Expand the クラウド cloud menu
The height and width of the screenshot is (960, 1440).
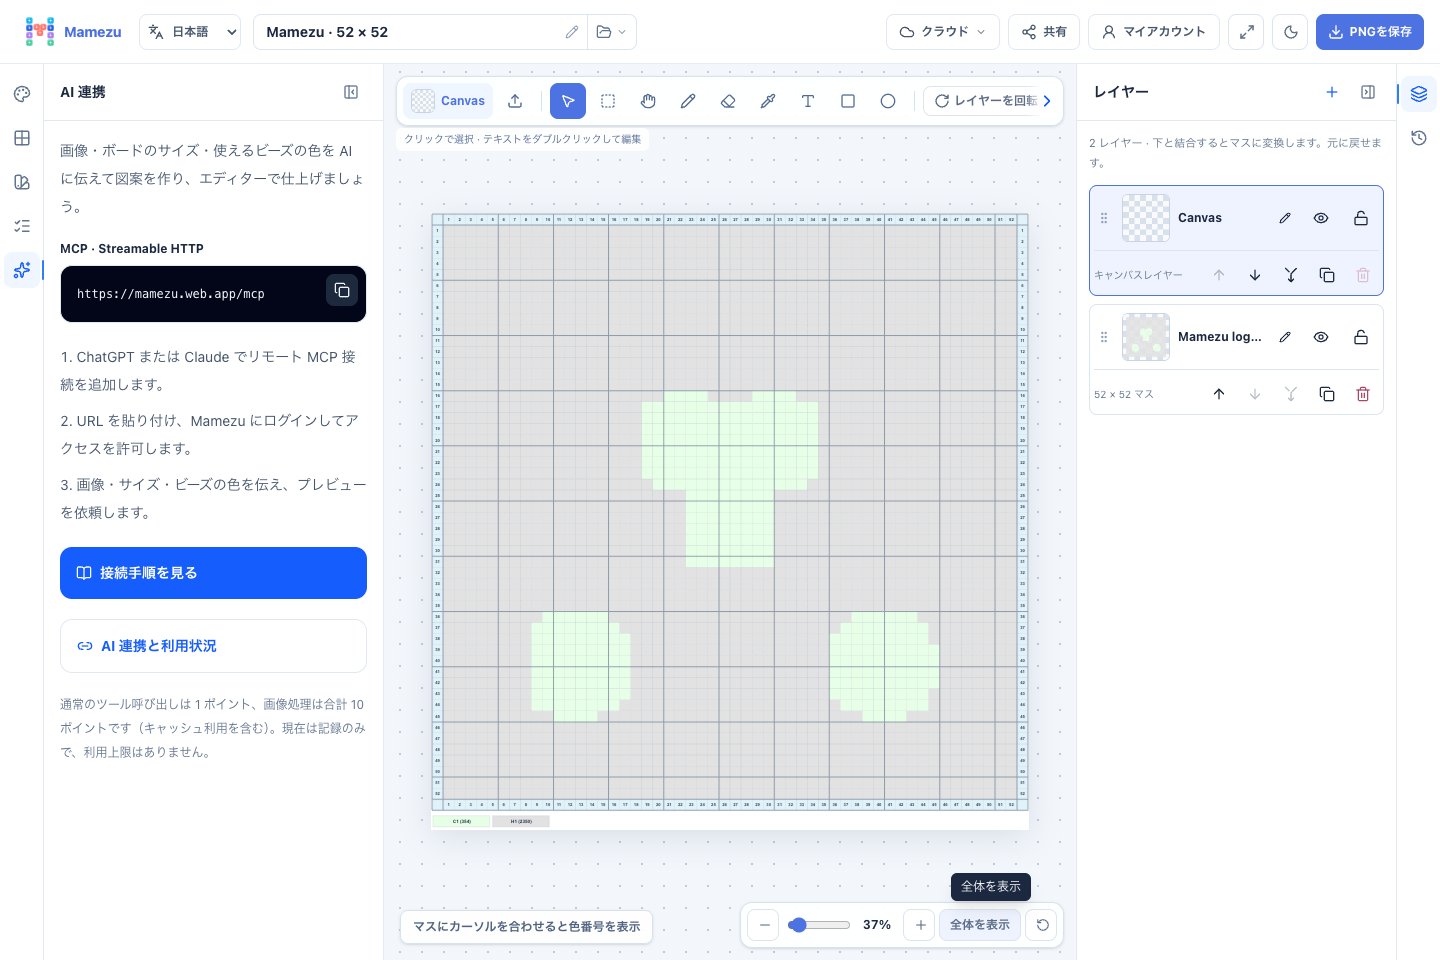click(943, 32)
